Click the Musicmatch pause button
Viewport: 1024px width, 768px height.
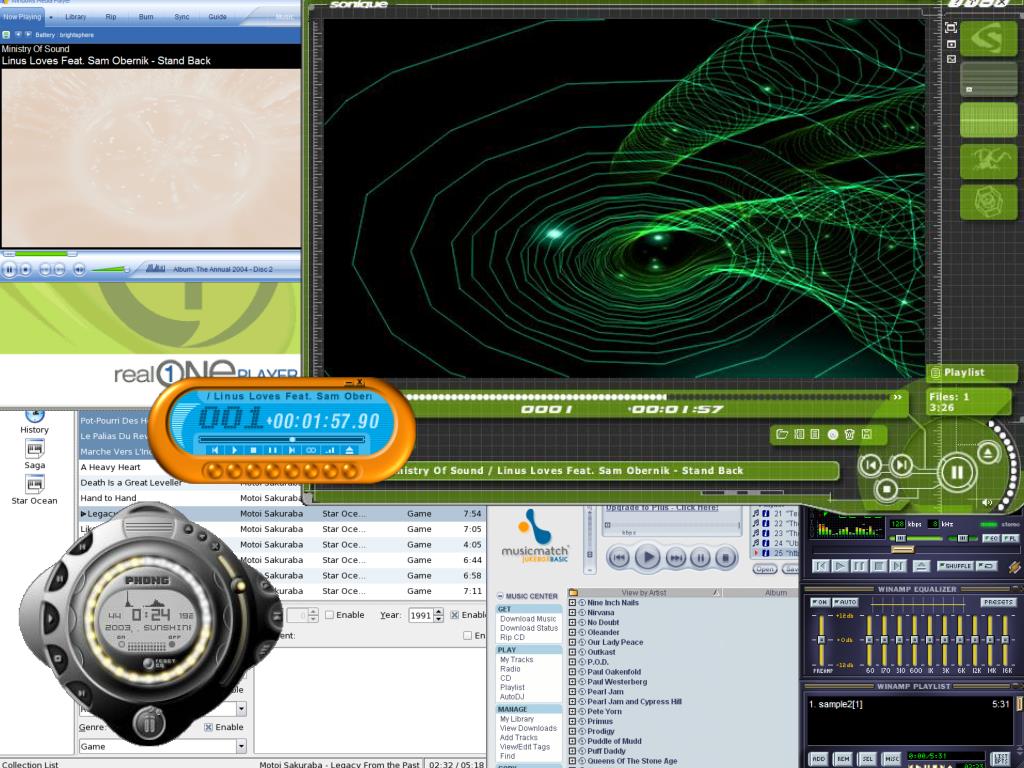700,558
